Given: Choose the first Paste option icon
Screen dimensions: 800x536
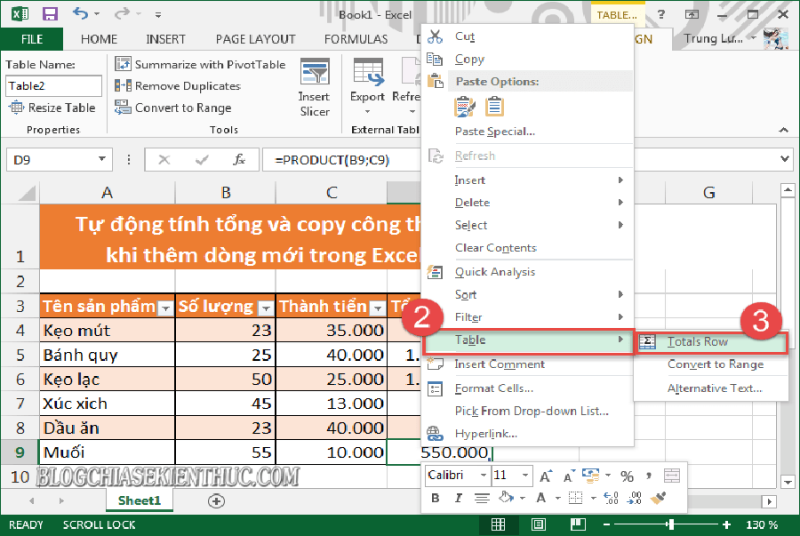Looking at the screenshot, I should (464, 107).
